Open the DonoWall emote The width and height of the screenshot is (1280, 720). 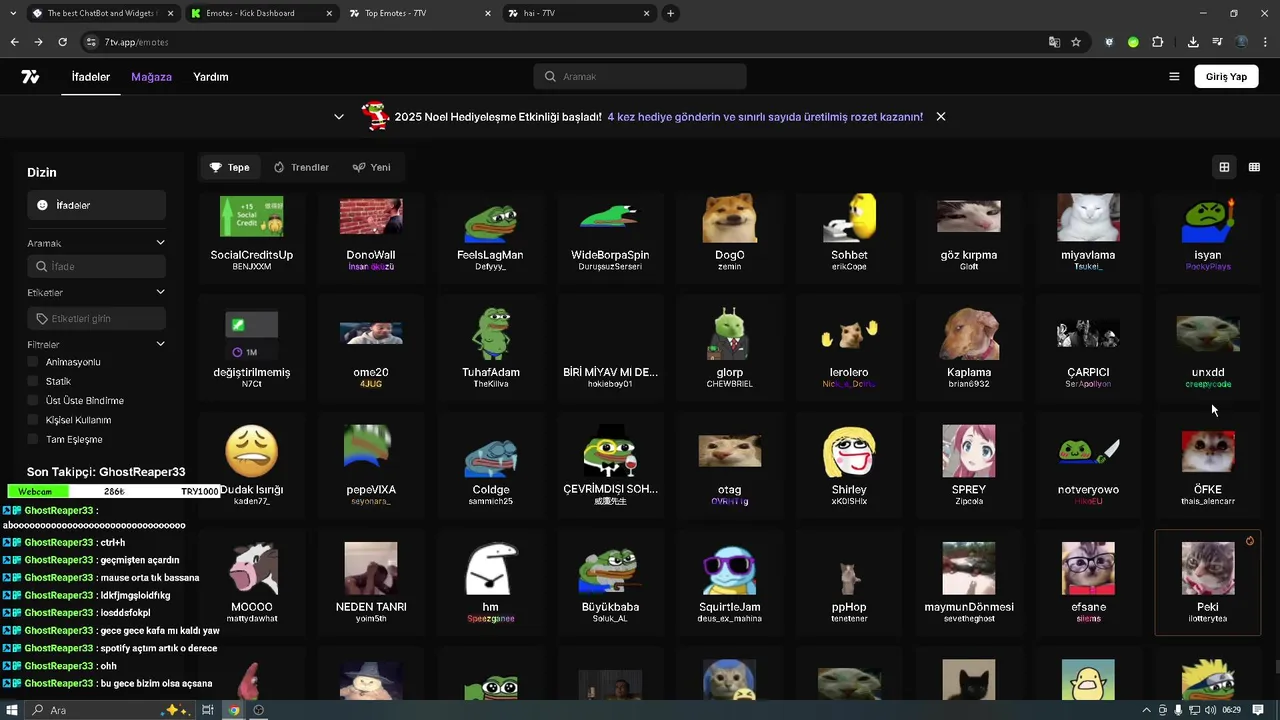coord(371,234)
